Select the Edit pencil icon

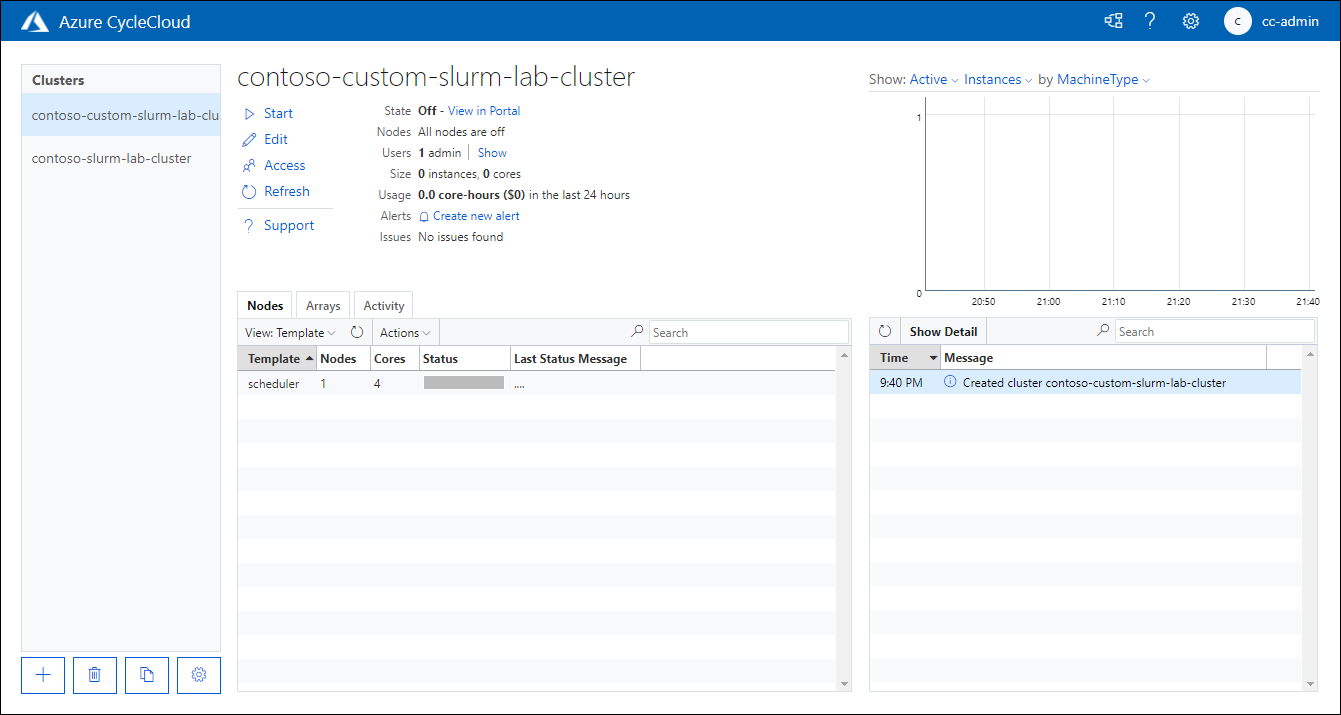(x=251, y=138)
